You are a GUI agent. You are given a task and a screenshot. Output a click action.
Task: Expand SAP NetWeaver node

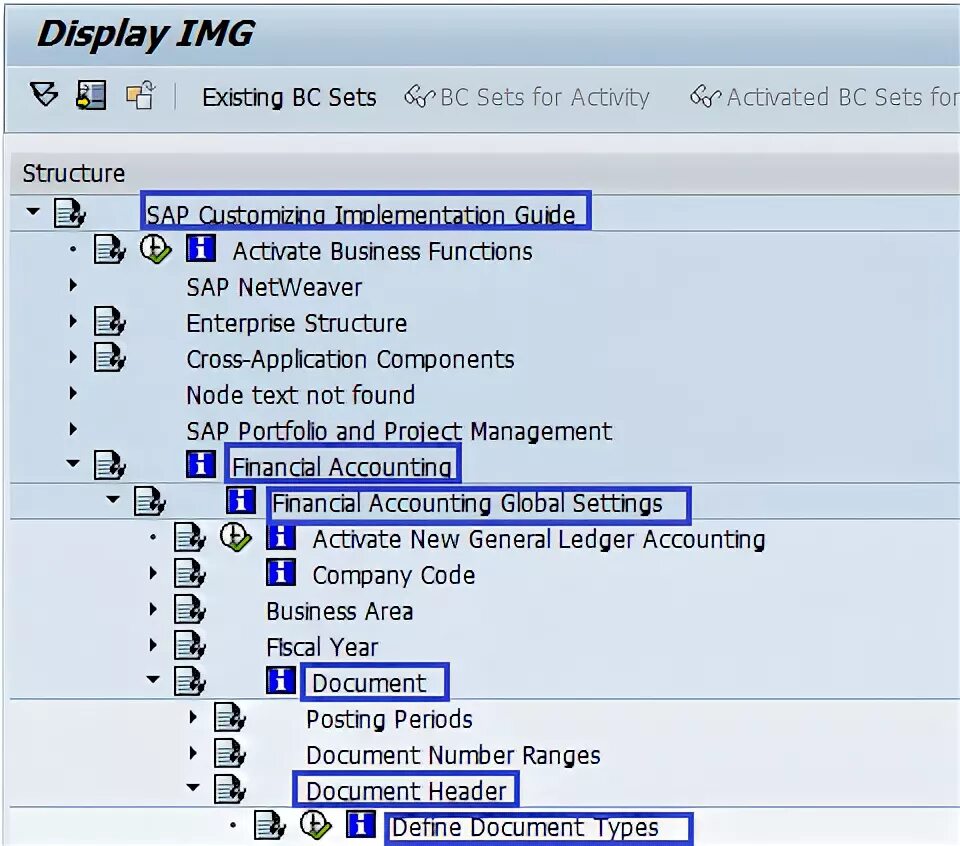tap(73, 285)
